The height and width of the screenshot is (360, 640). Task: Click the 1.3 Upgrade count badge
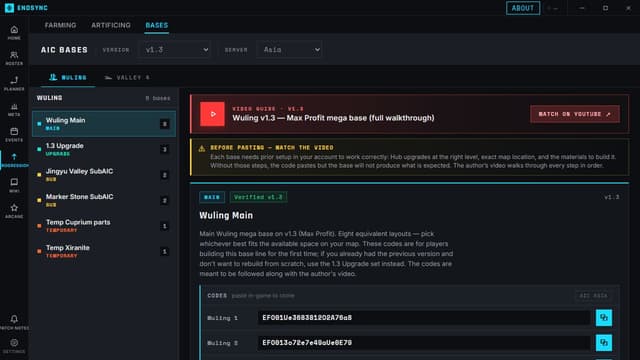pyautogui.click(x=164, y=149)
